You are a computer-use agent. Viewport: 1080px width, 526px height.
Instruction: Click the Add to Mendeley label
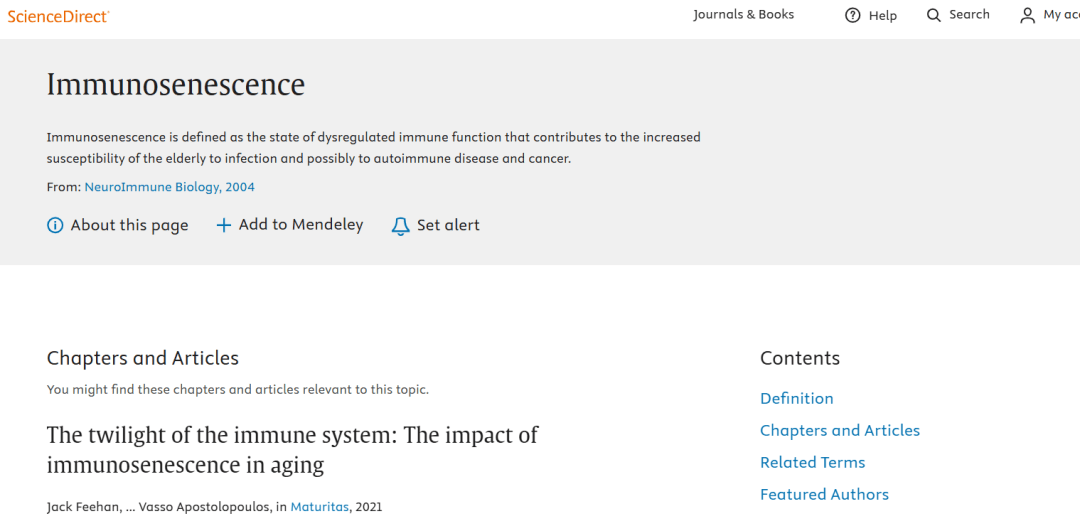[x=301, y=224]
